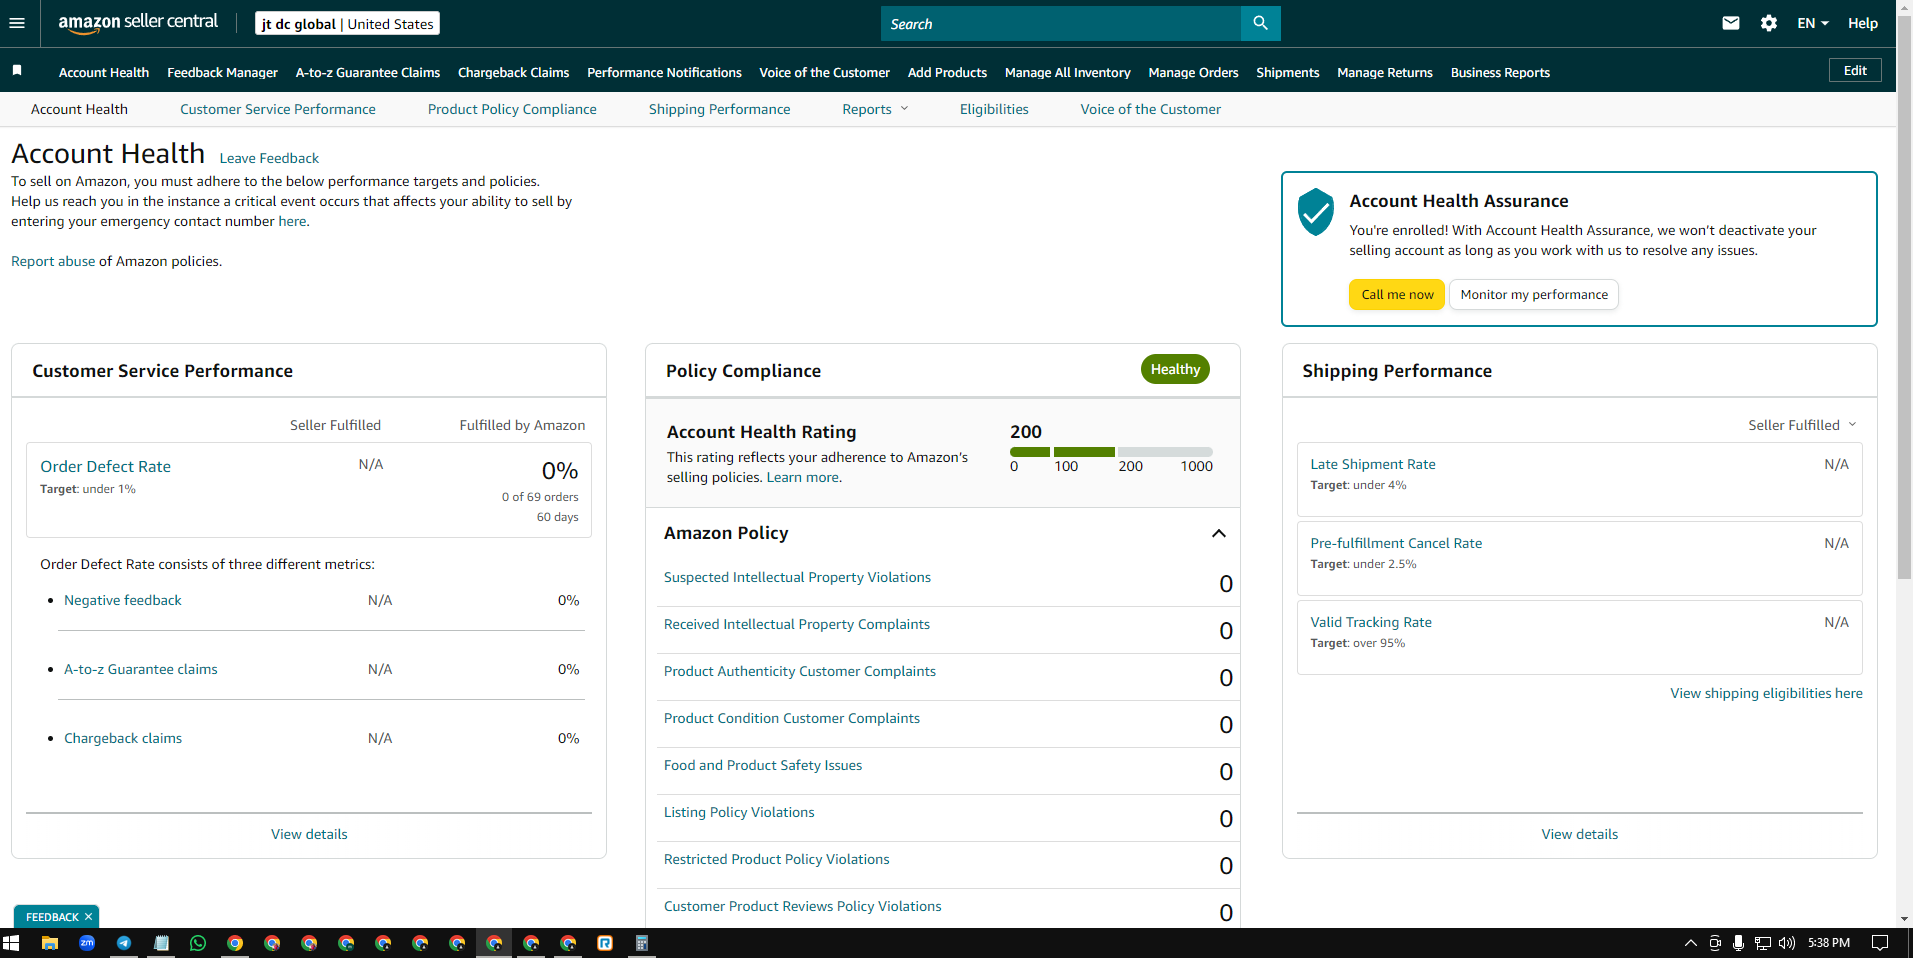Image resolution: width=1913 pixels, height=958 pixels.
Task: Open Feedback Manager in the top menu
Action: [x=222, y=72]
